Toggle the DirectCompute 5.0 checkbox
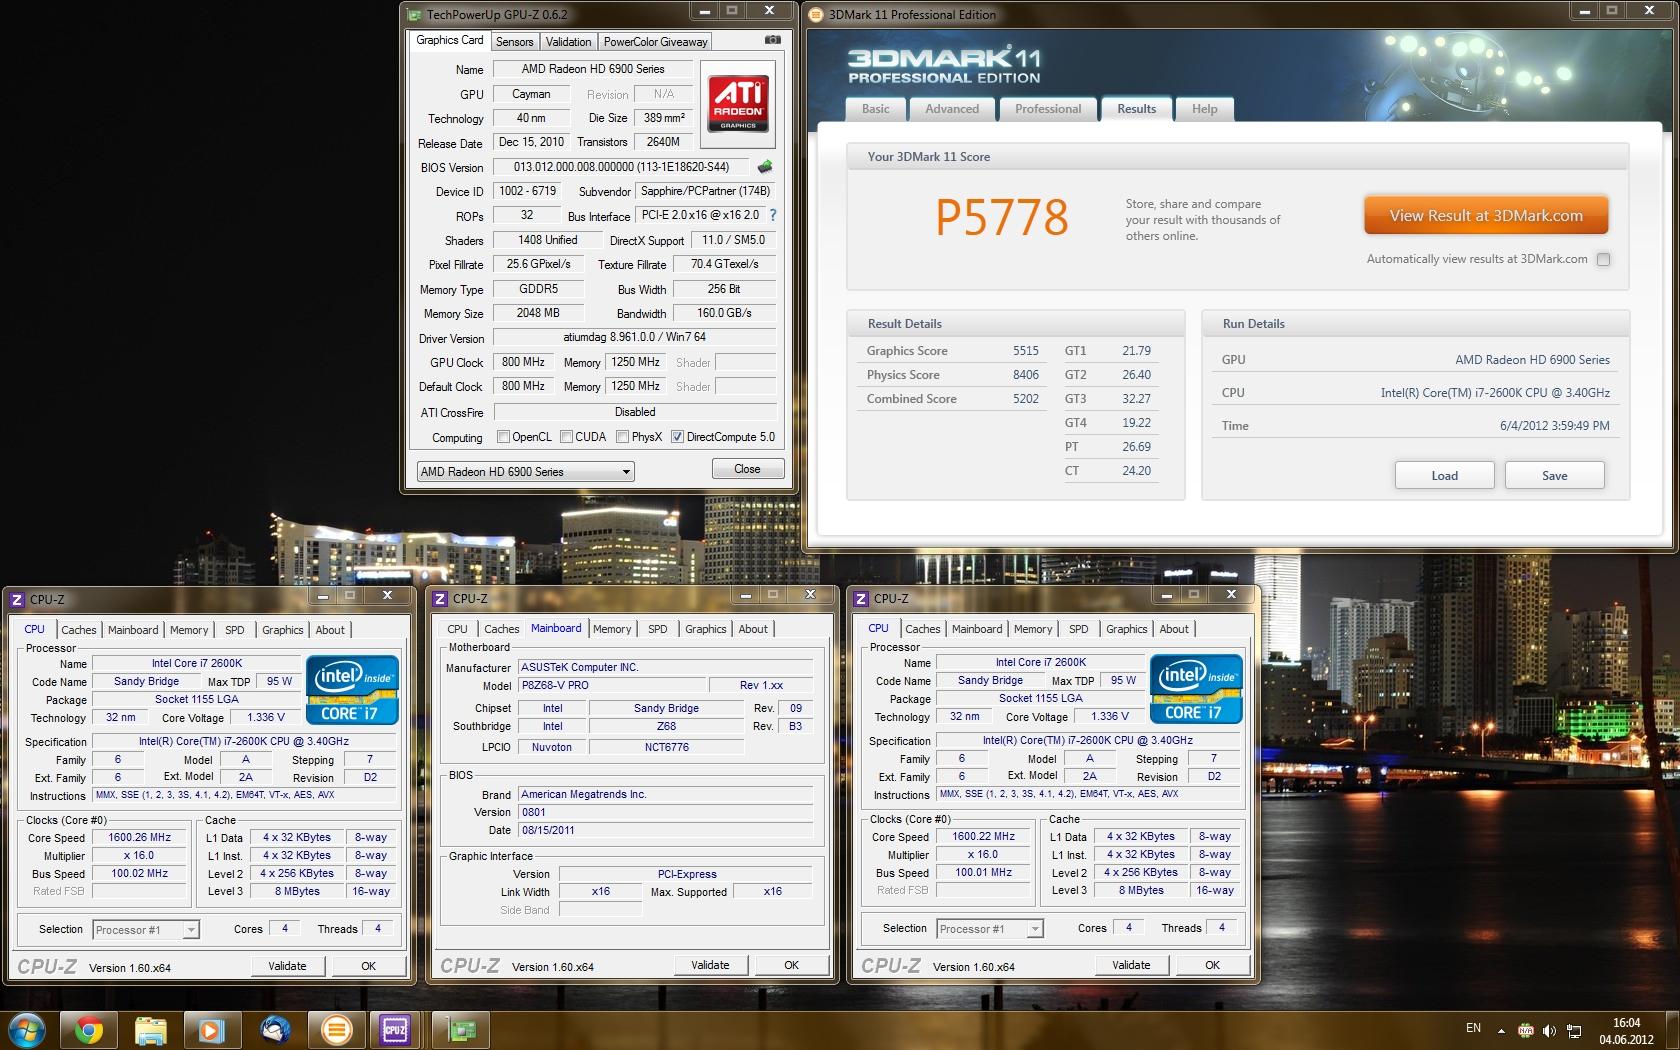Viewport: 1680px width, 1050px height. pos(677,437)
